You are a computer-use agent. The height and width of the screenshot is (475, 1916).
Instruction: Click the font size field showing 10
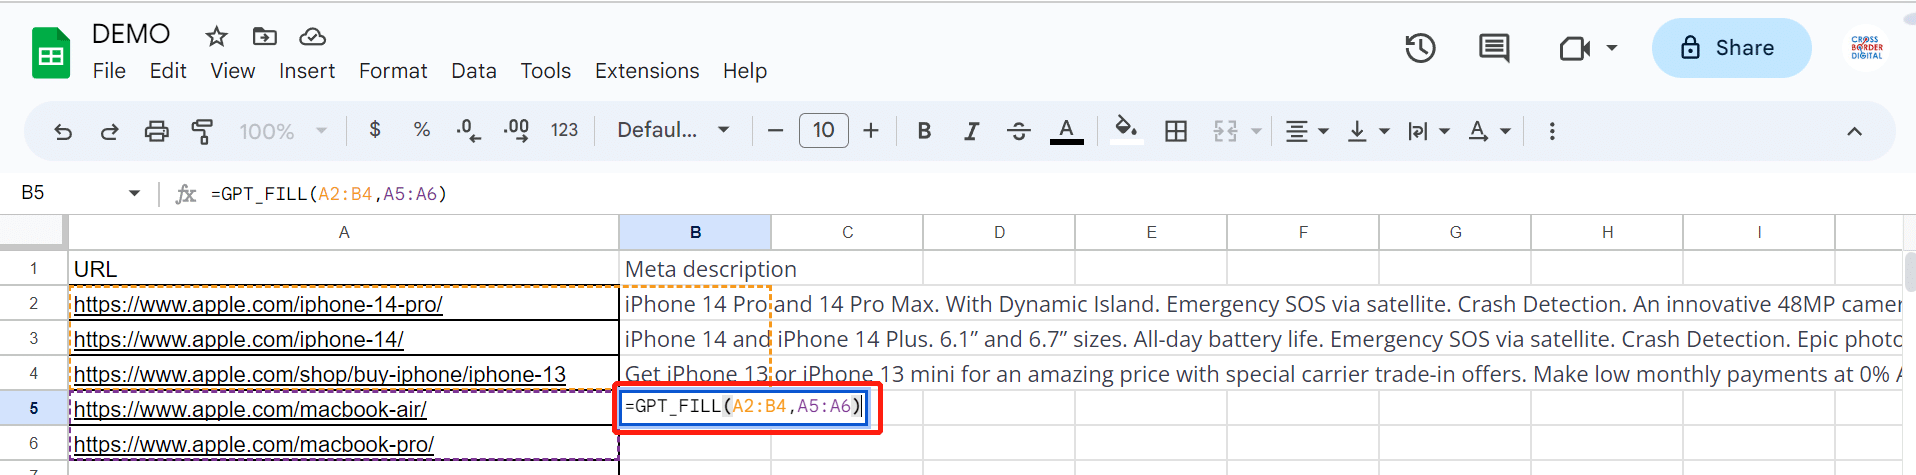pos(823,130)
